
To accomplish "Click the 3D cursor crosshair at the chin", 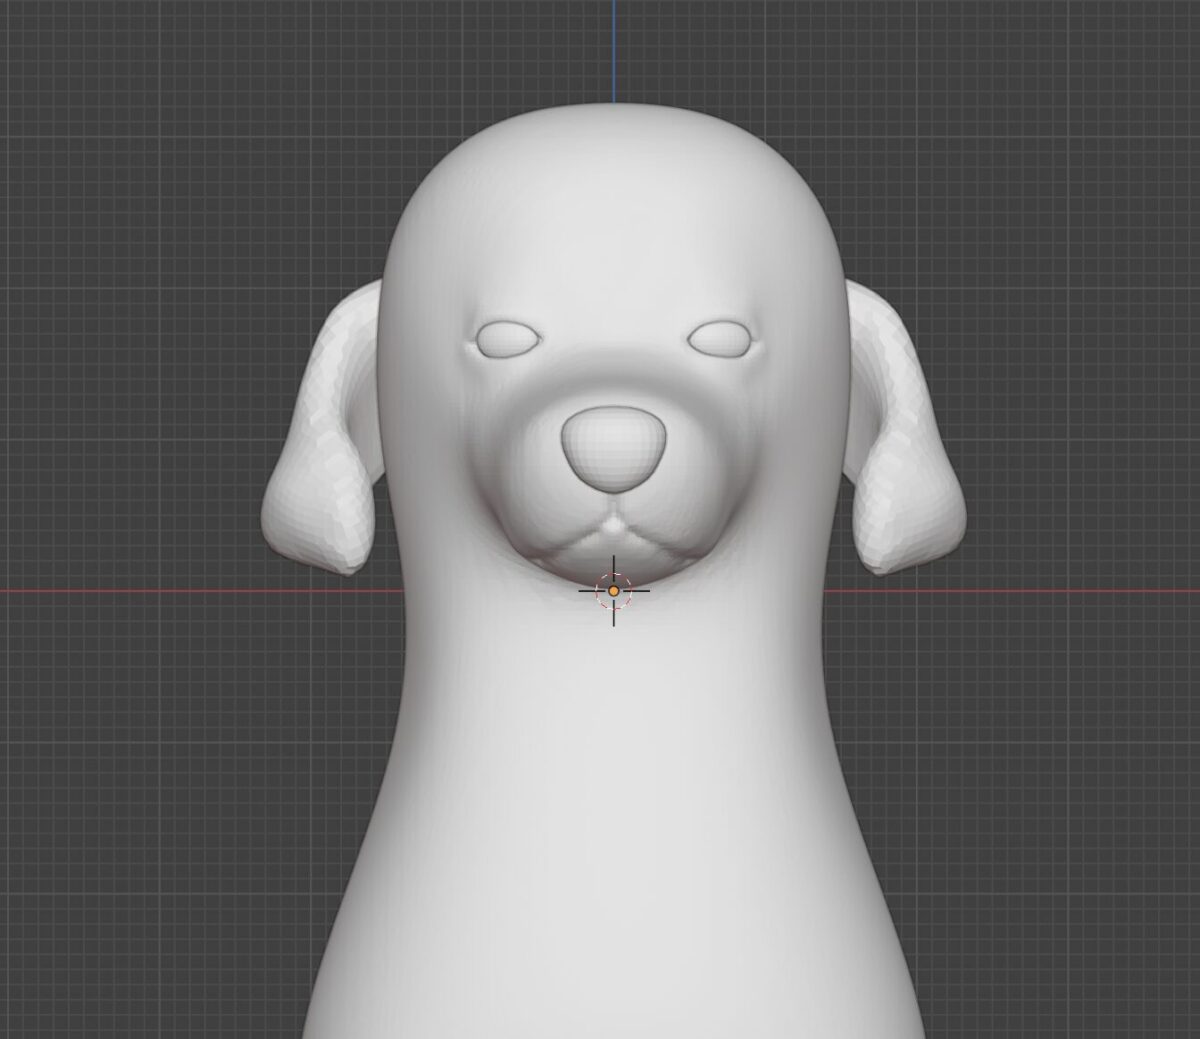I will (613, 591).
